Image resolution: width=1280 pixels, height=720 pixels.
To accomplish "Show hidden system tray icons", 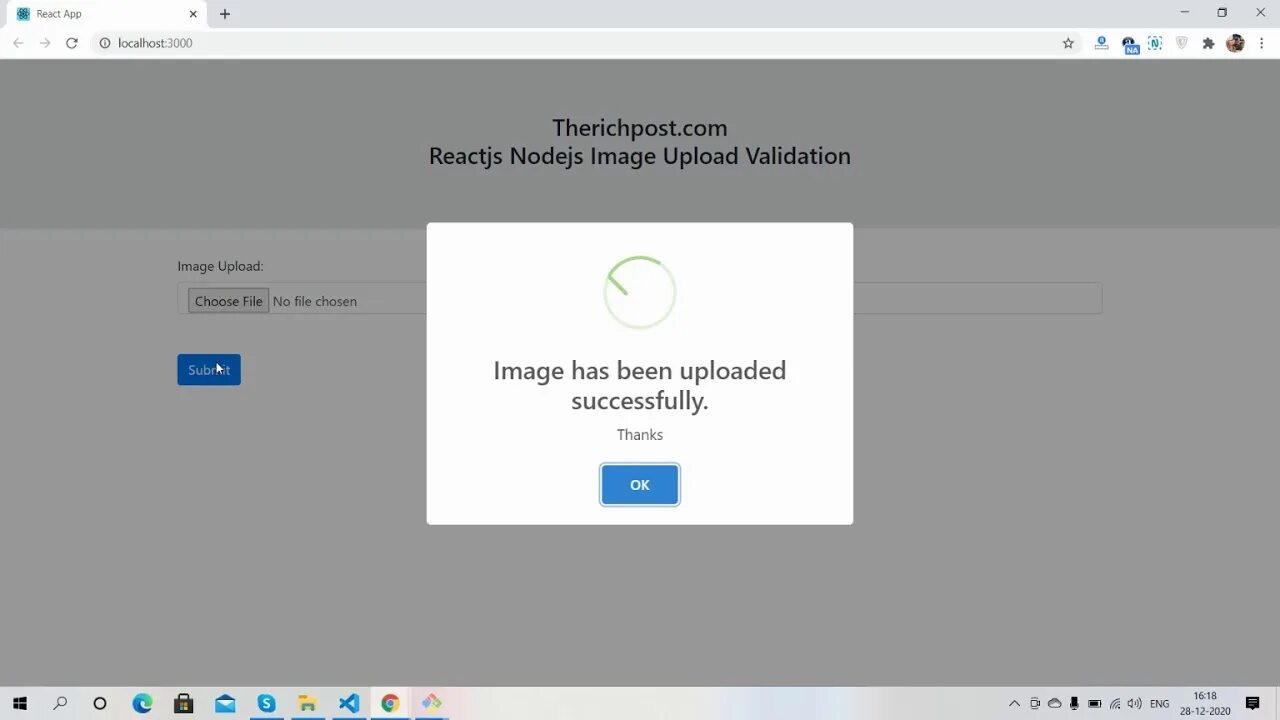I will click(1014, 704).
